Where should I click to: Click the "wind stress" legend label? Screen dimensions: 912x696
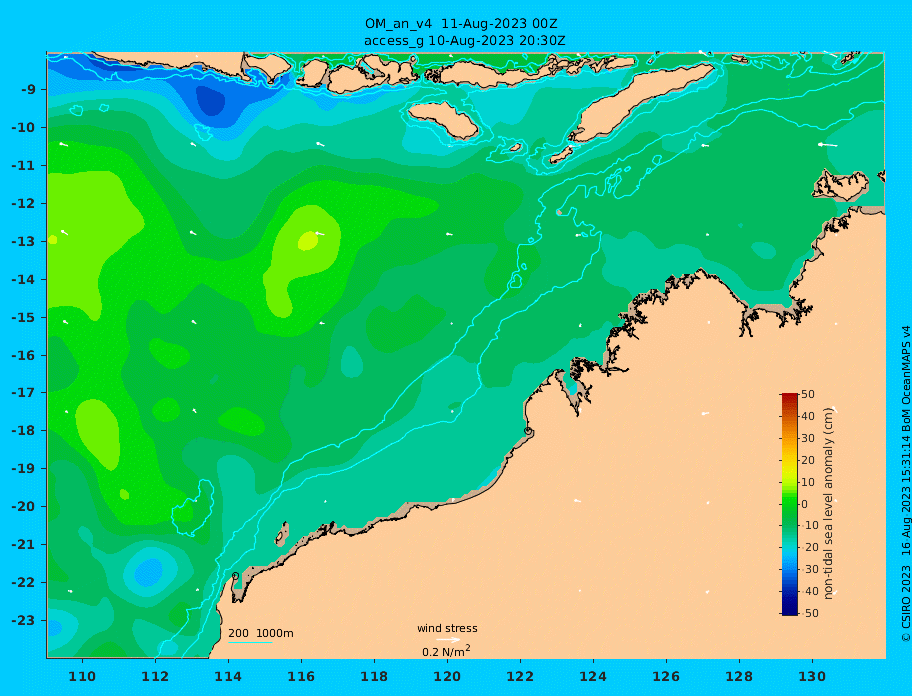(x=447, y=628)
